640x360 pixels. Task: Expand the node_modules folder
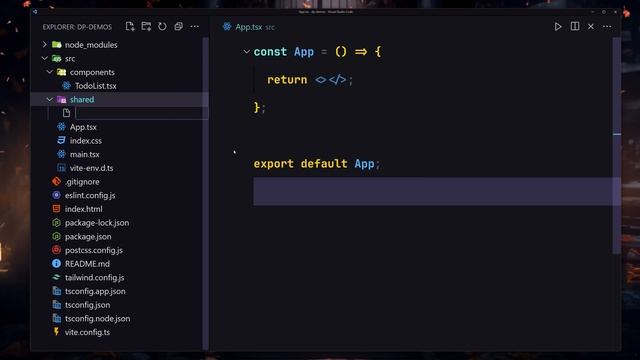(45, 44)
